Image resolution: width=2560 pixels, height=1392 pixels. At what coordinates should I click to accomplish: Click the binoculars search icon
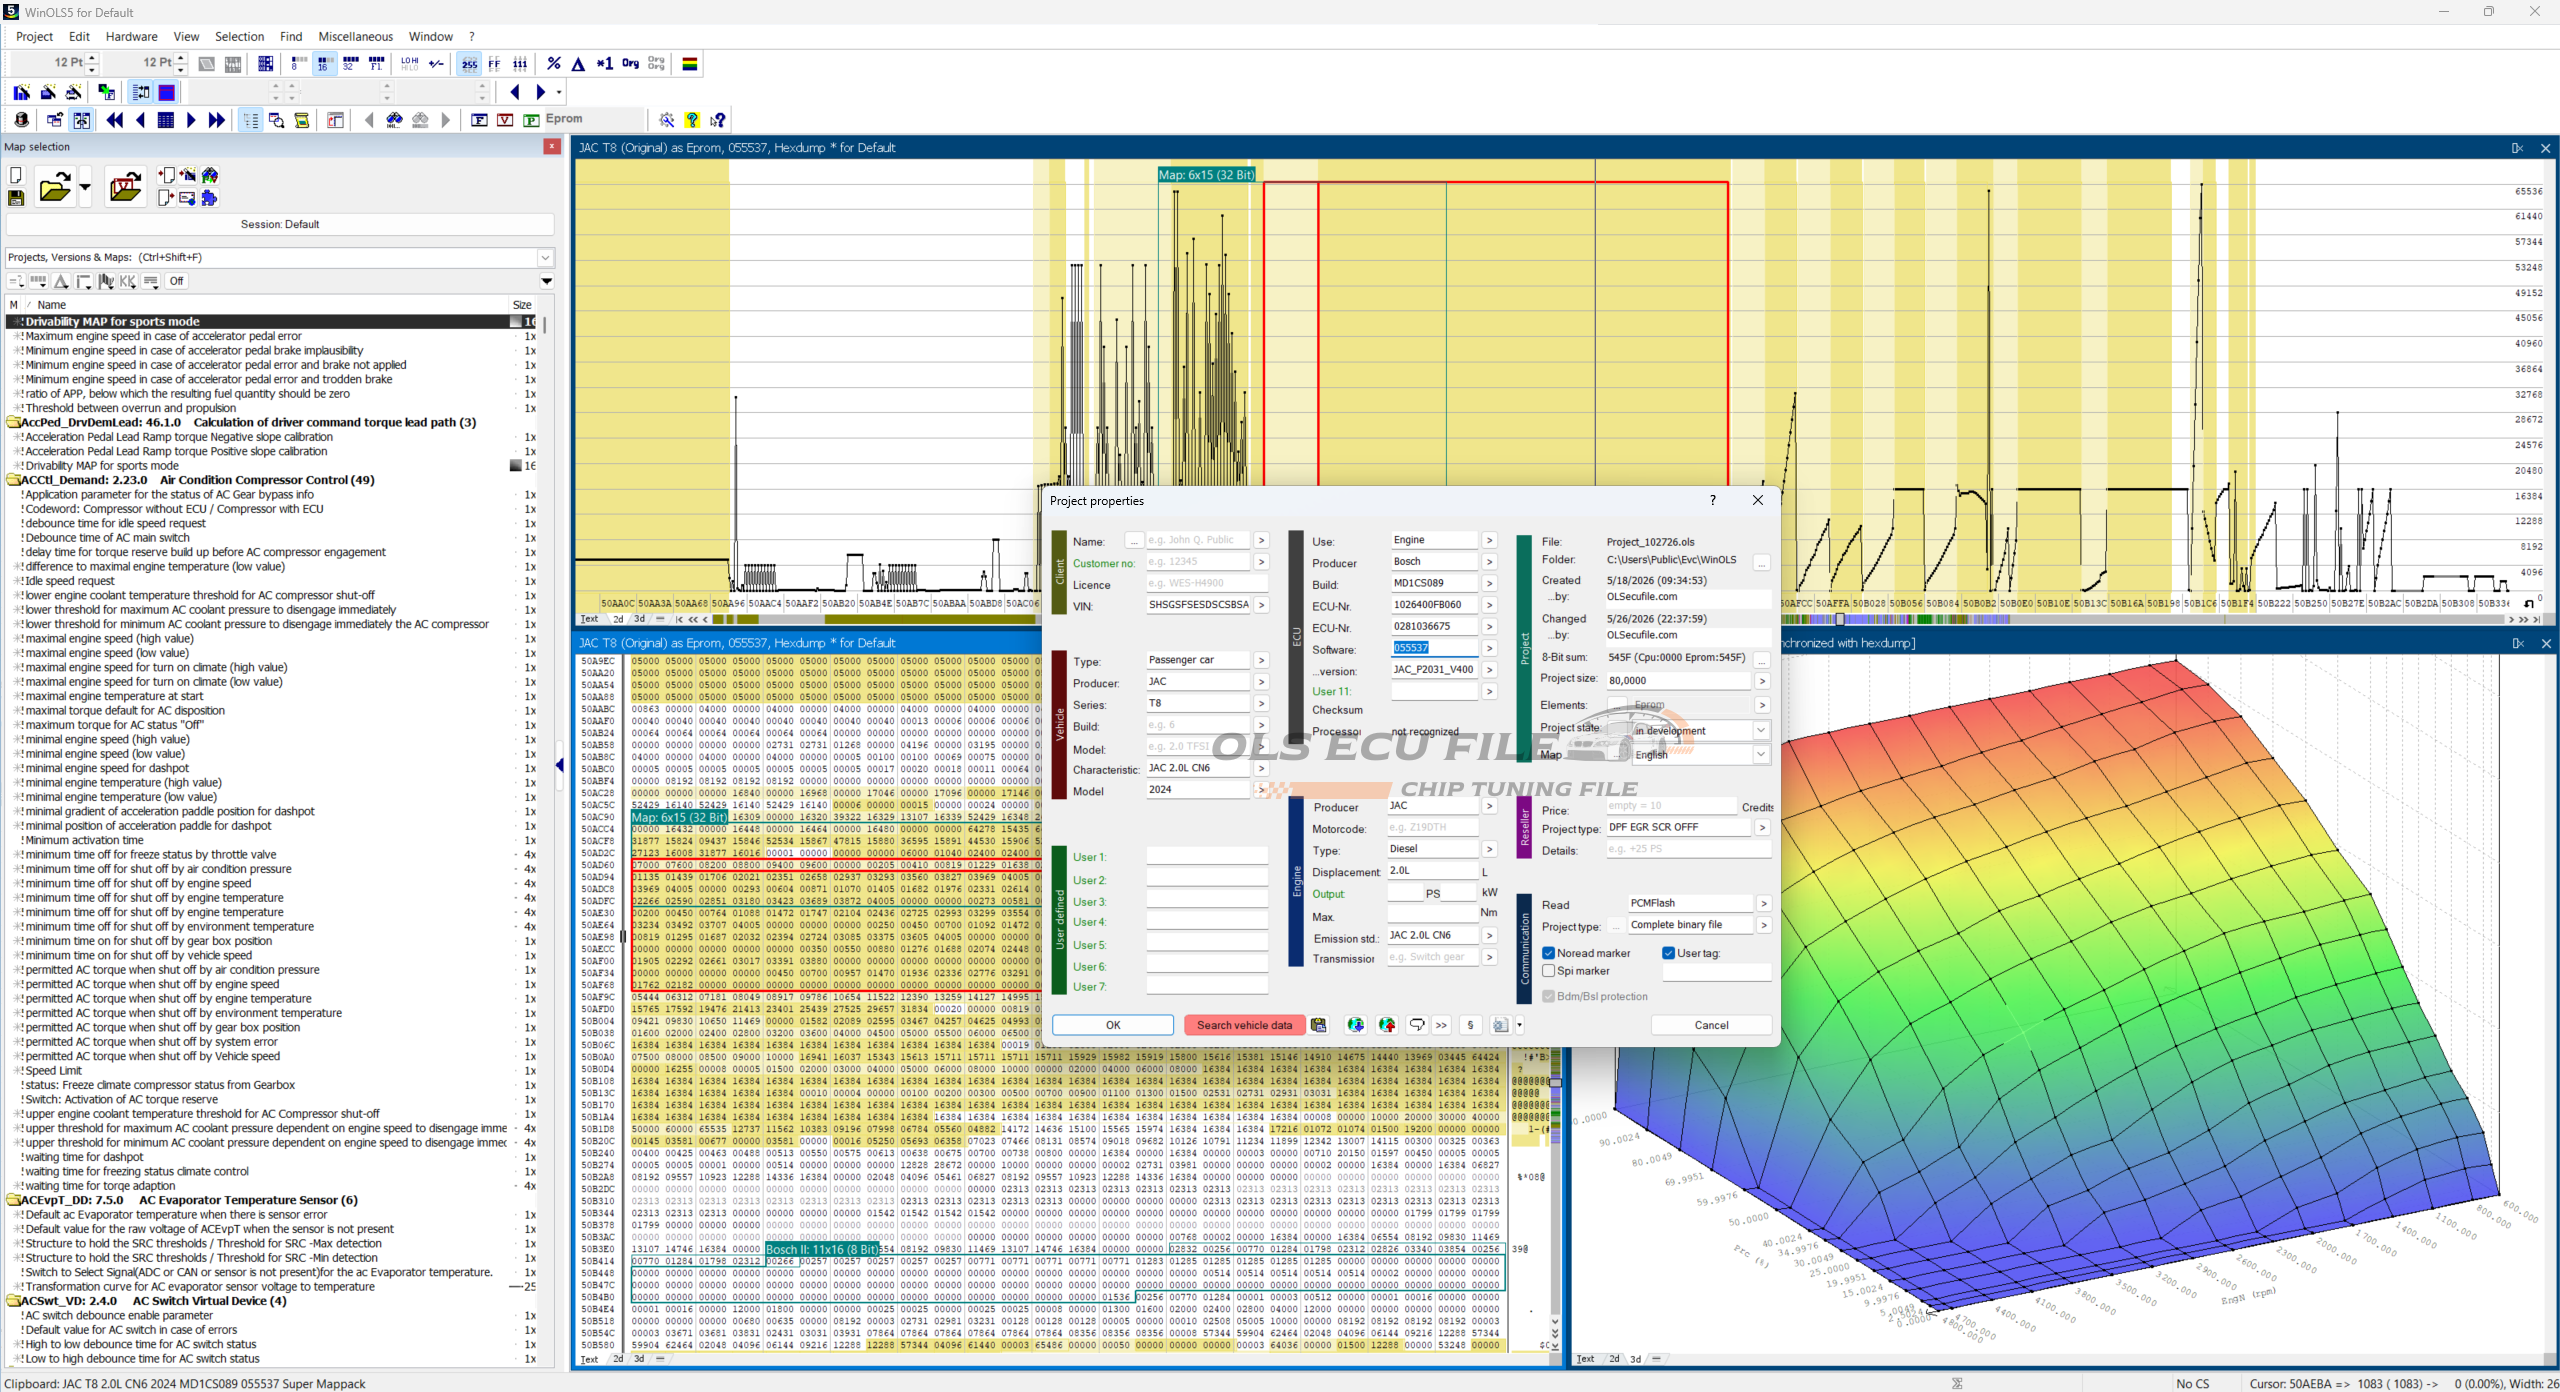[395, 120]
